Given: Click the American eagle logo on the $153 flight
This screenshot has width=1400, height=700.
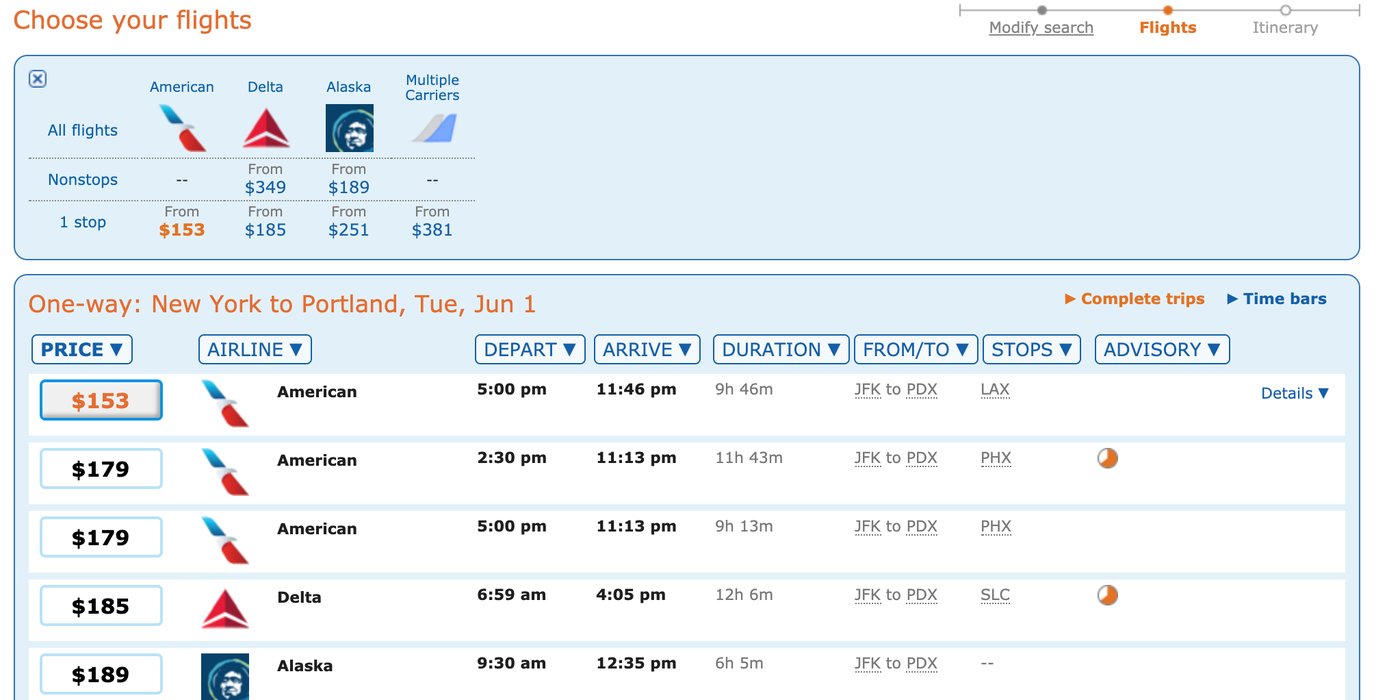Looking at the screenshot, I should pos(224,402).
